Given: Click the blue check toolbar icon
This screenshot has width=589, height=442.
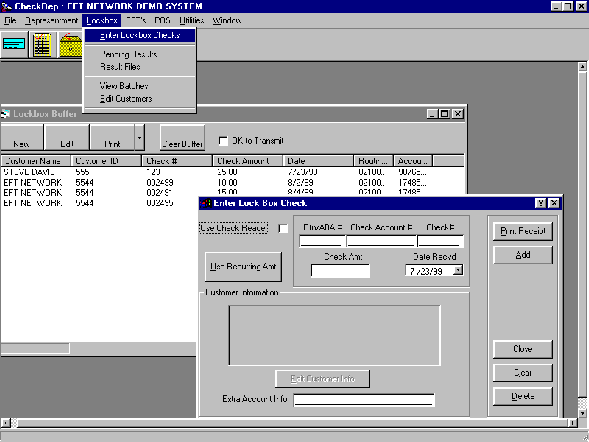Looking at the screenshot, I should click(14, 44).
